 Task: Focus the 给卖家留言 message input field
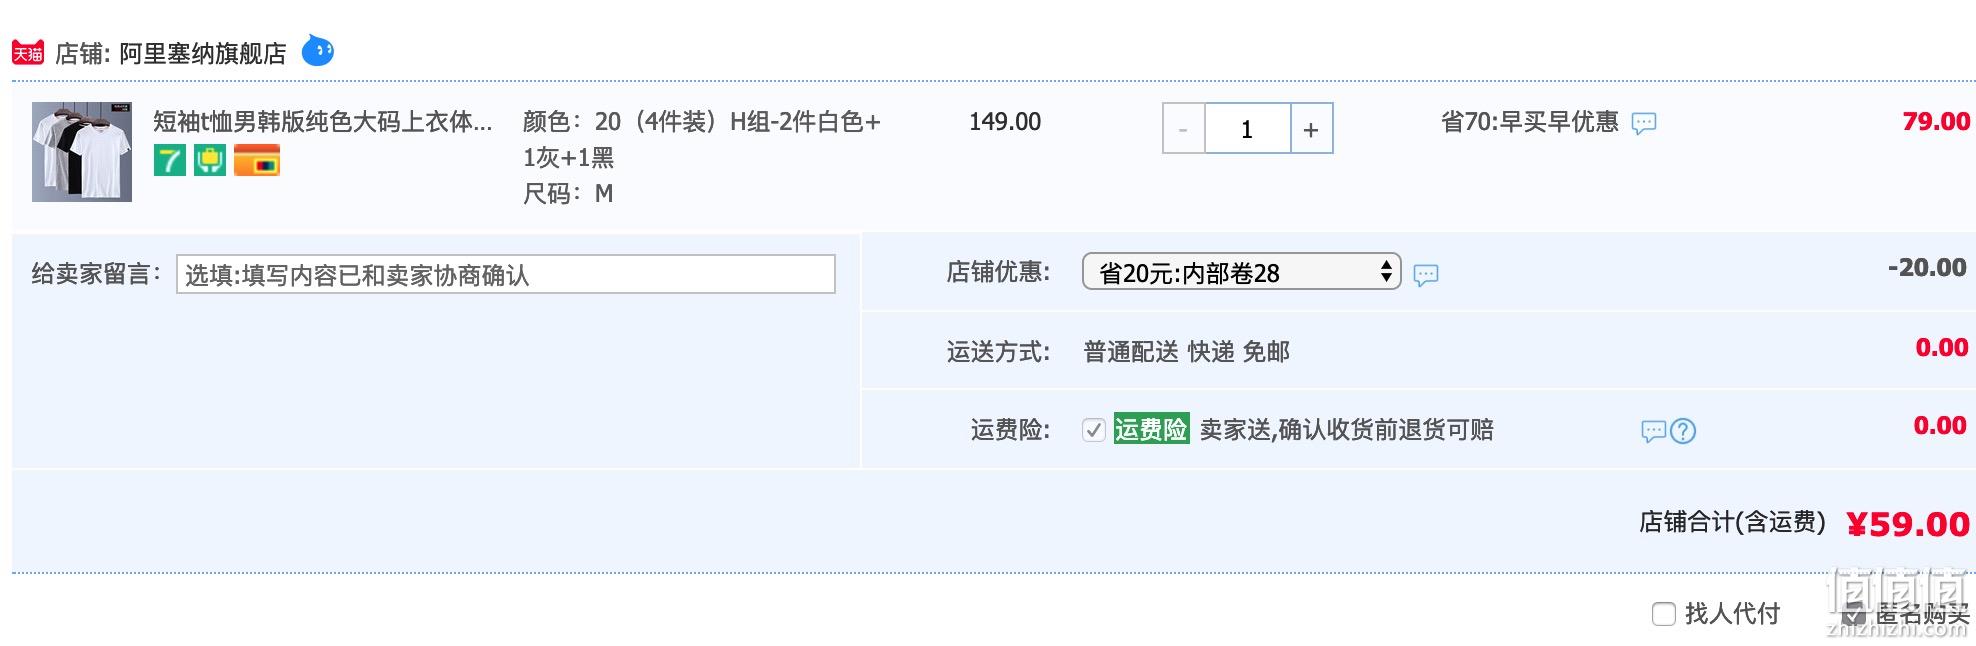[x=506, y=274]
